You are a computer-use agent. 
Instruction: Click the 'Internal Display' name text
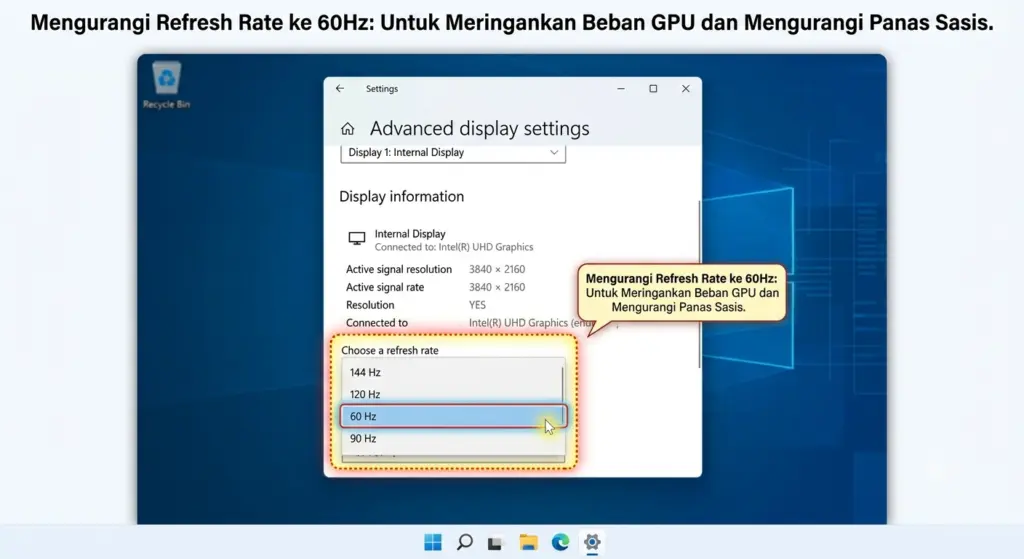click(410, 234)
